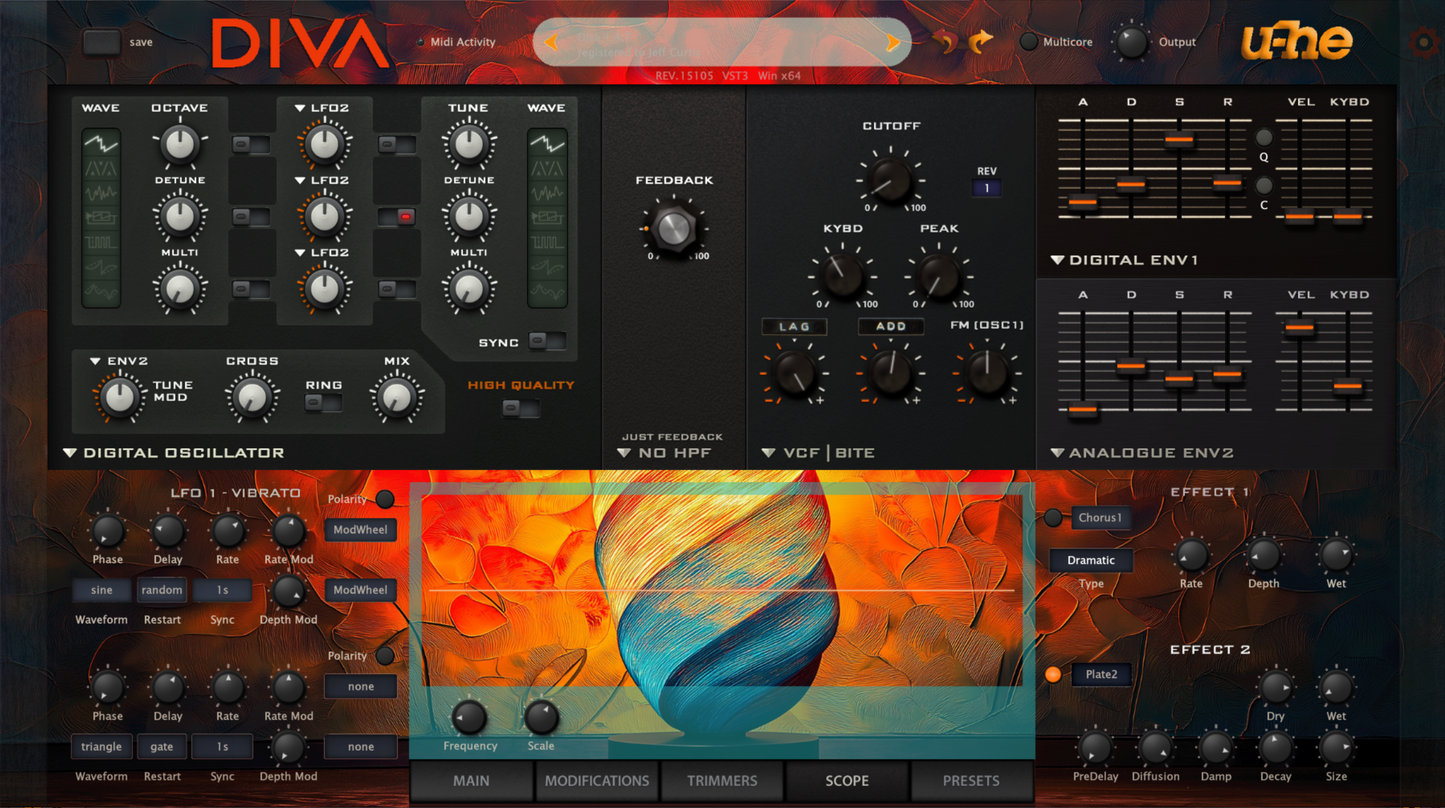Click the Digital Env1 Sustain slider

(x=1179, y=140)
